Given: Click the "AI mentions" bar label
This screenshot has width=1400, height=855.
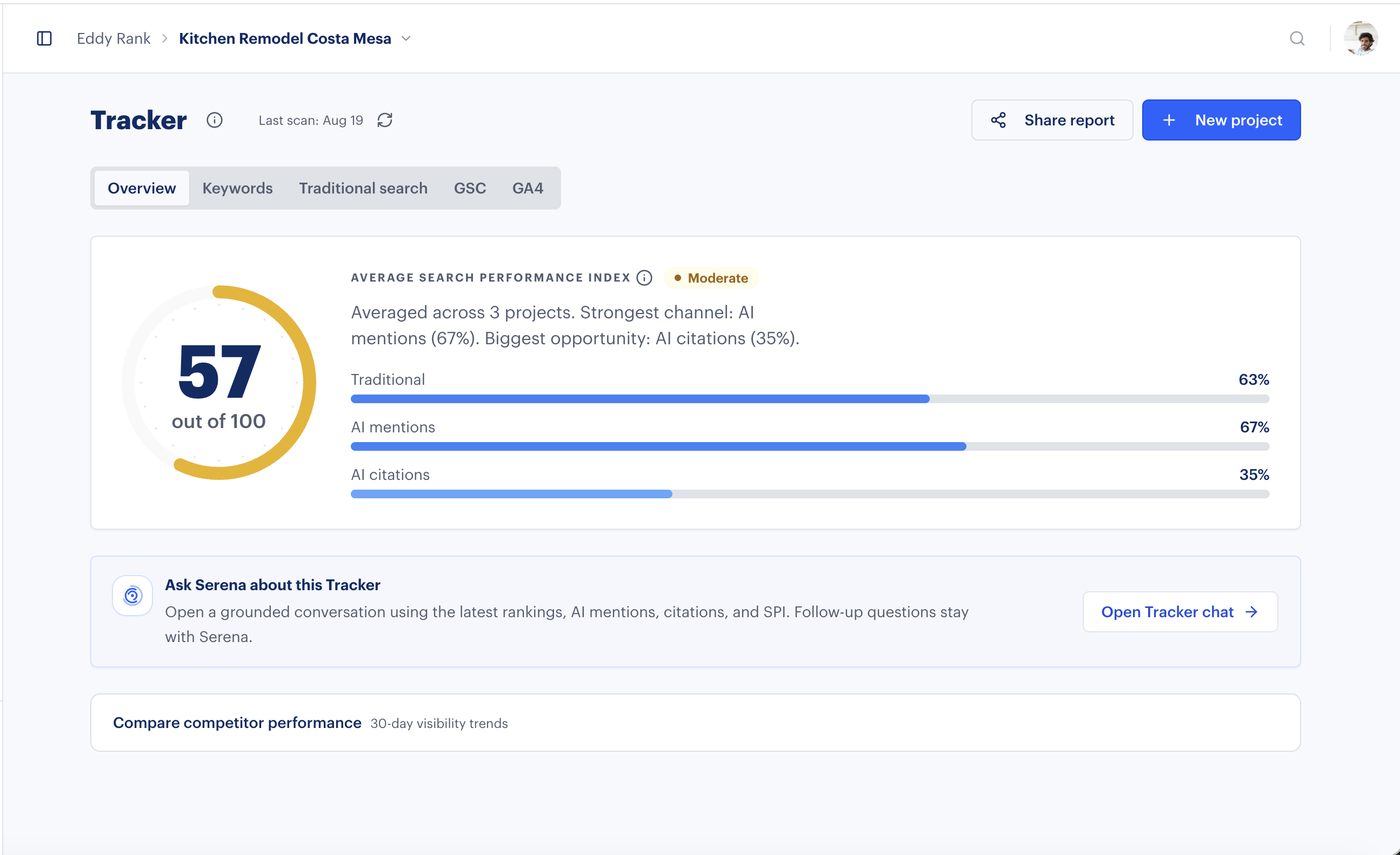Looking at the screenshot, I should coord(393,427).
